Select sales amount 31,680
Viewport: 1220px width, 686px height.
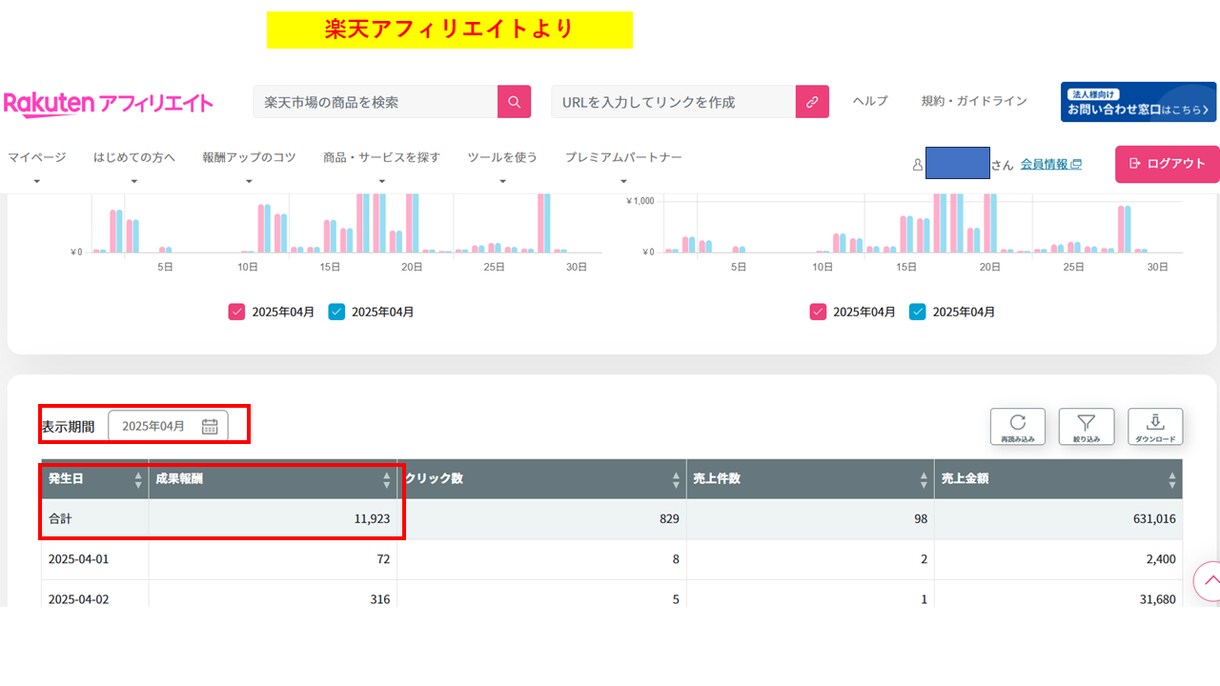point(1157,599)
